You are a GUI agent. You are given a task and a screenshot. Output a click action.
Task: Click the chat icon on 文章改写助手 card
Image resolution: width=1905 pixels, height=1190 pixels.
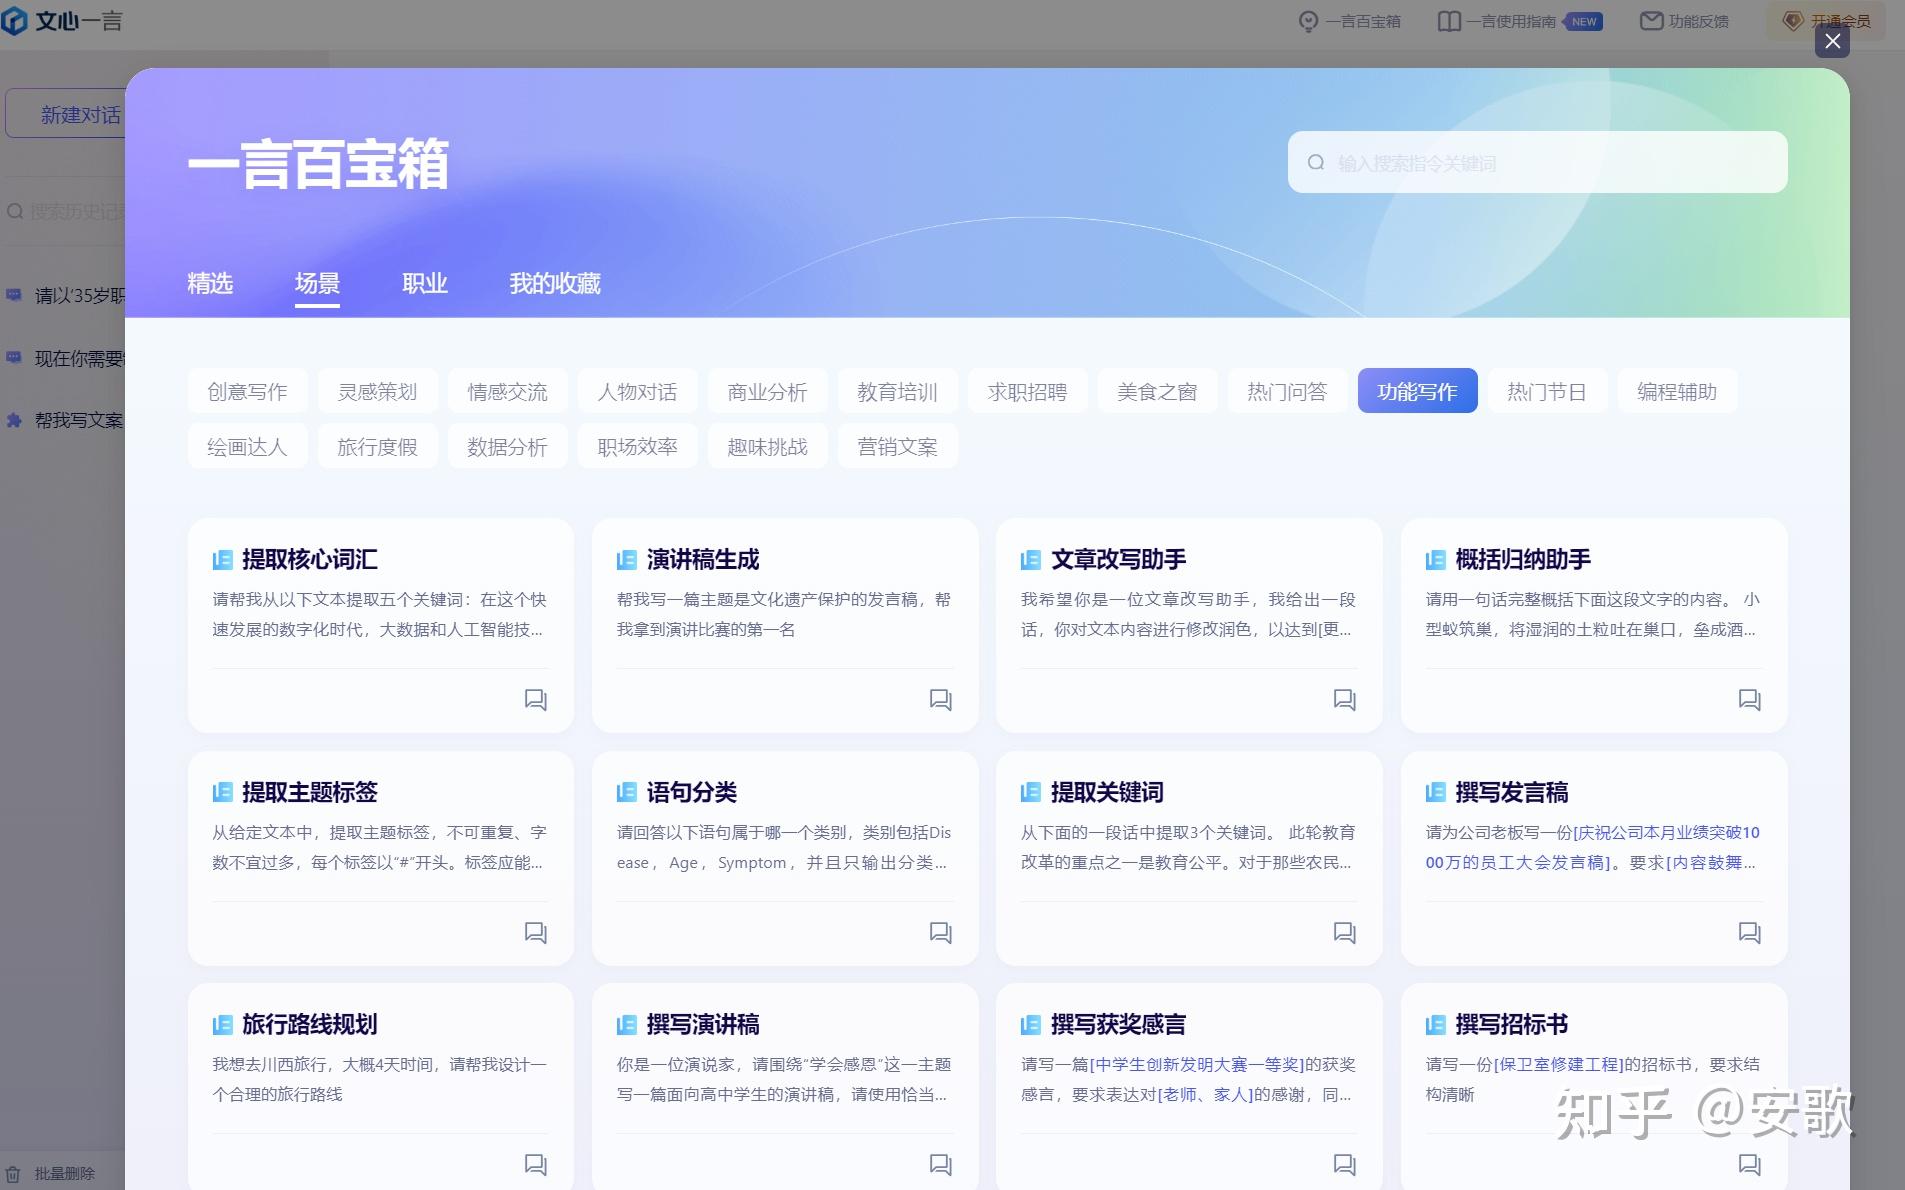point(1345,700)
